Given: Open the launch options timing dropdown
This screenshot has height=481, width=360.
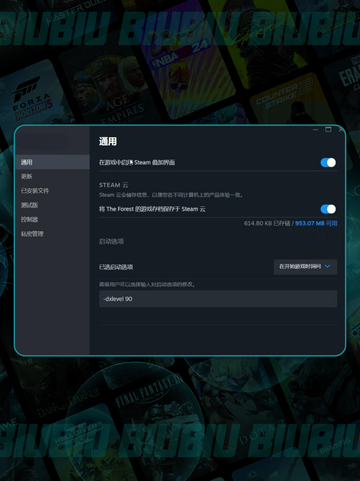Looking at the screenshot, I should [305, 267].
